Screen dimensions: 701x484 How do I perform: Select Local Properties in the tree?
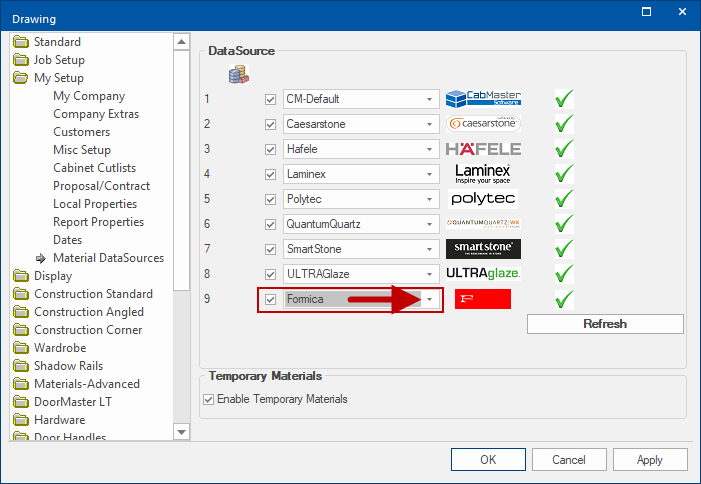point(95,204)
